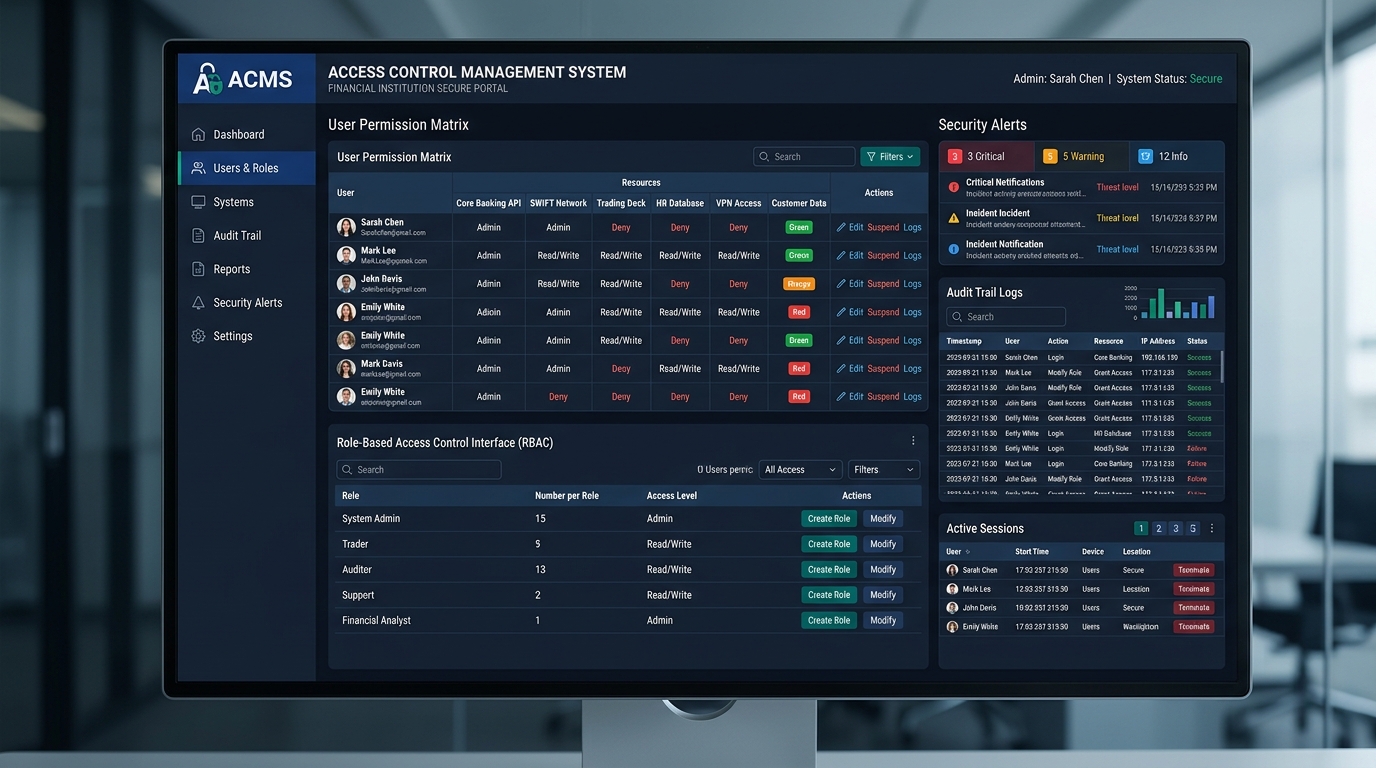Click Create Role for System Admin
This screenshot has height=768, width=1376.
pyautogui.click(x=829, y=519)
